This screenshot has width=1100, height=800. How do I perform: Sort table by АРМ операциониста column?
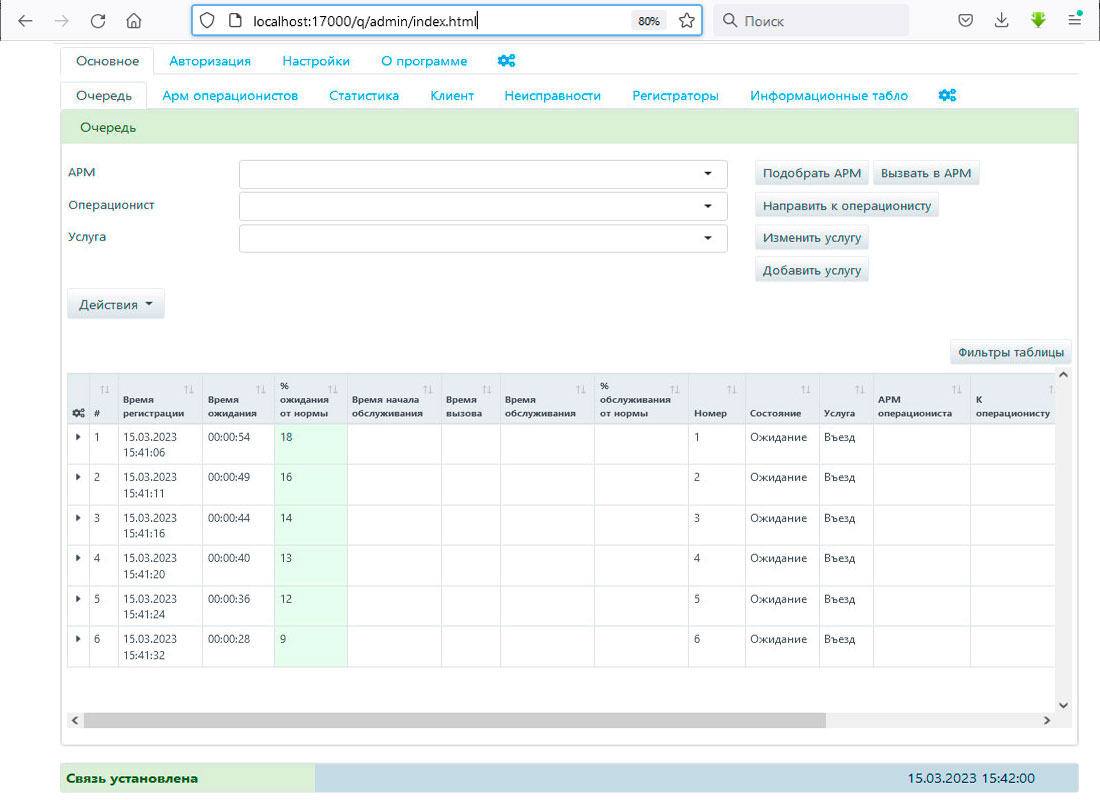pyautogui.click(x=957, y=390)
